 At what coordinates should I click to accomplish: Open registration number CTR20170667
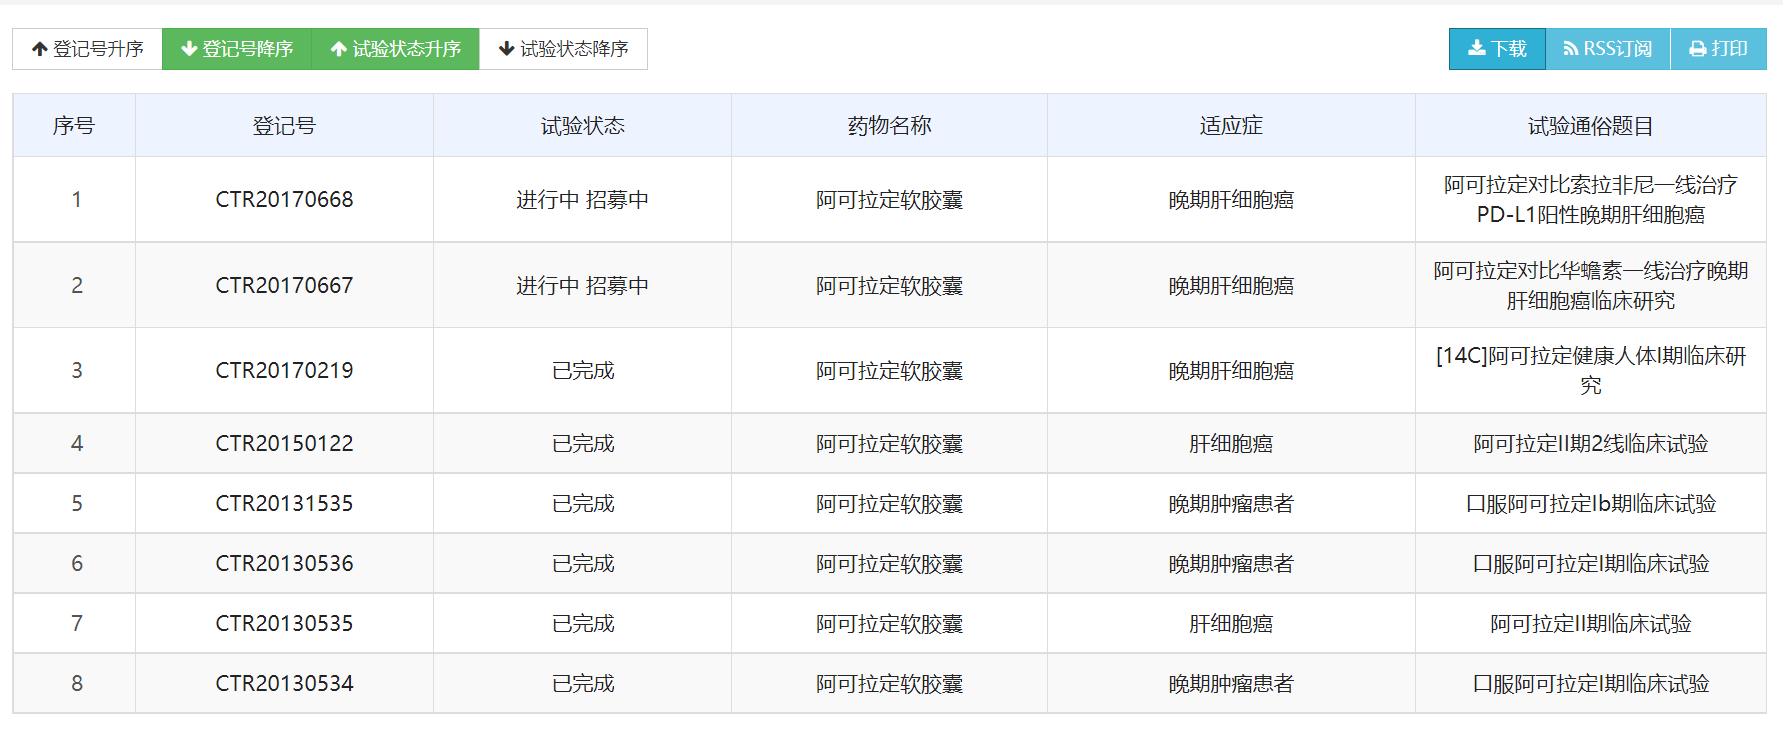(284, 286)
